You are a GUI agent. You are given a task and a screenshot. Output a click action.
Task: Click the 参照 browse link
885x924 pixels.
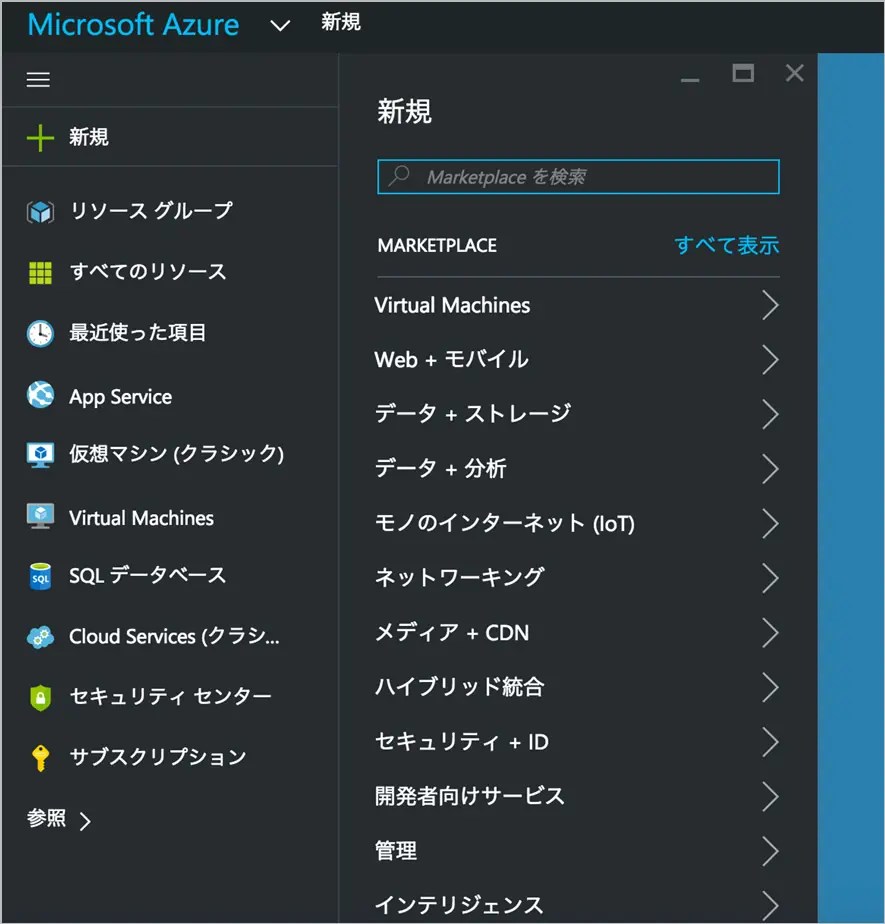point(59,819)
